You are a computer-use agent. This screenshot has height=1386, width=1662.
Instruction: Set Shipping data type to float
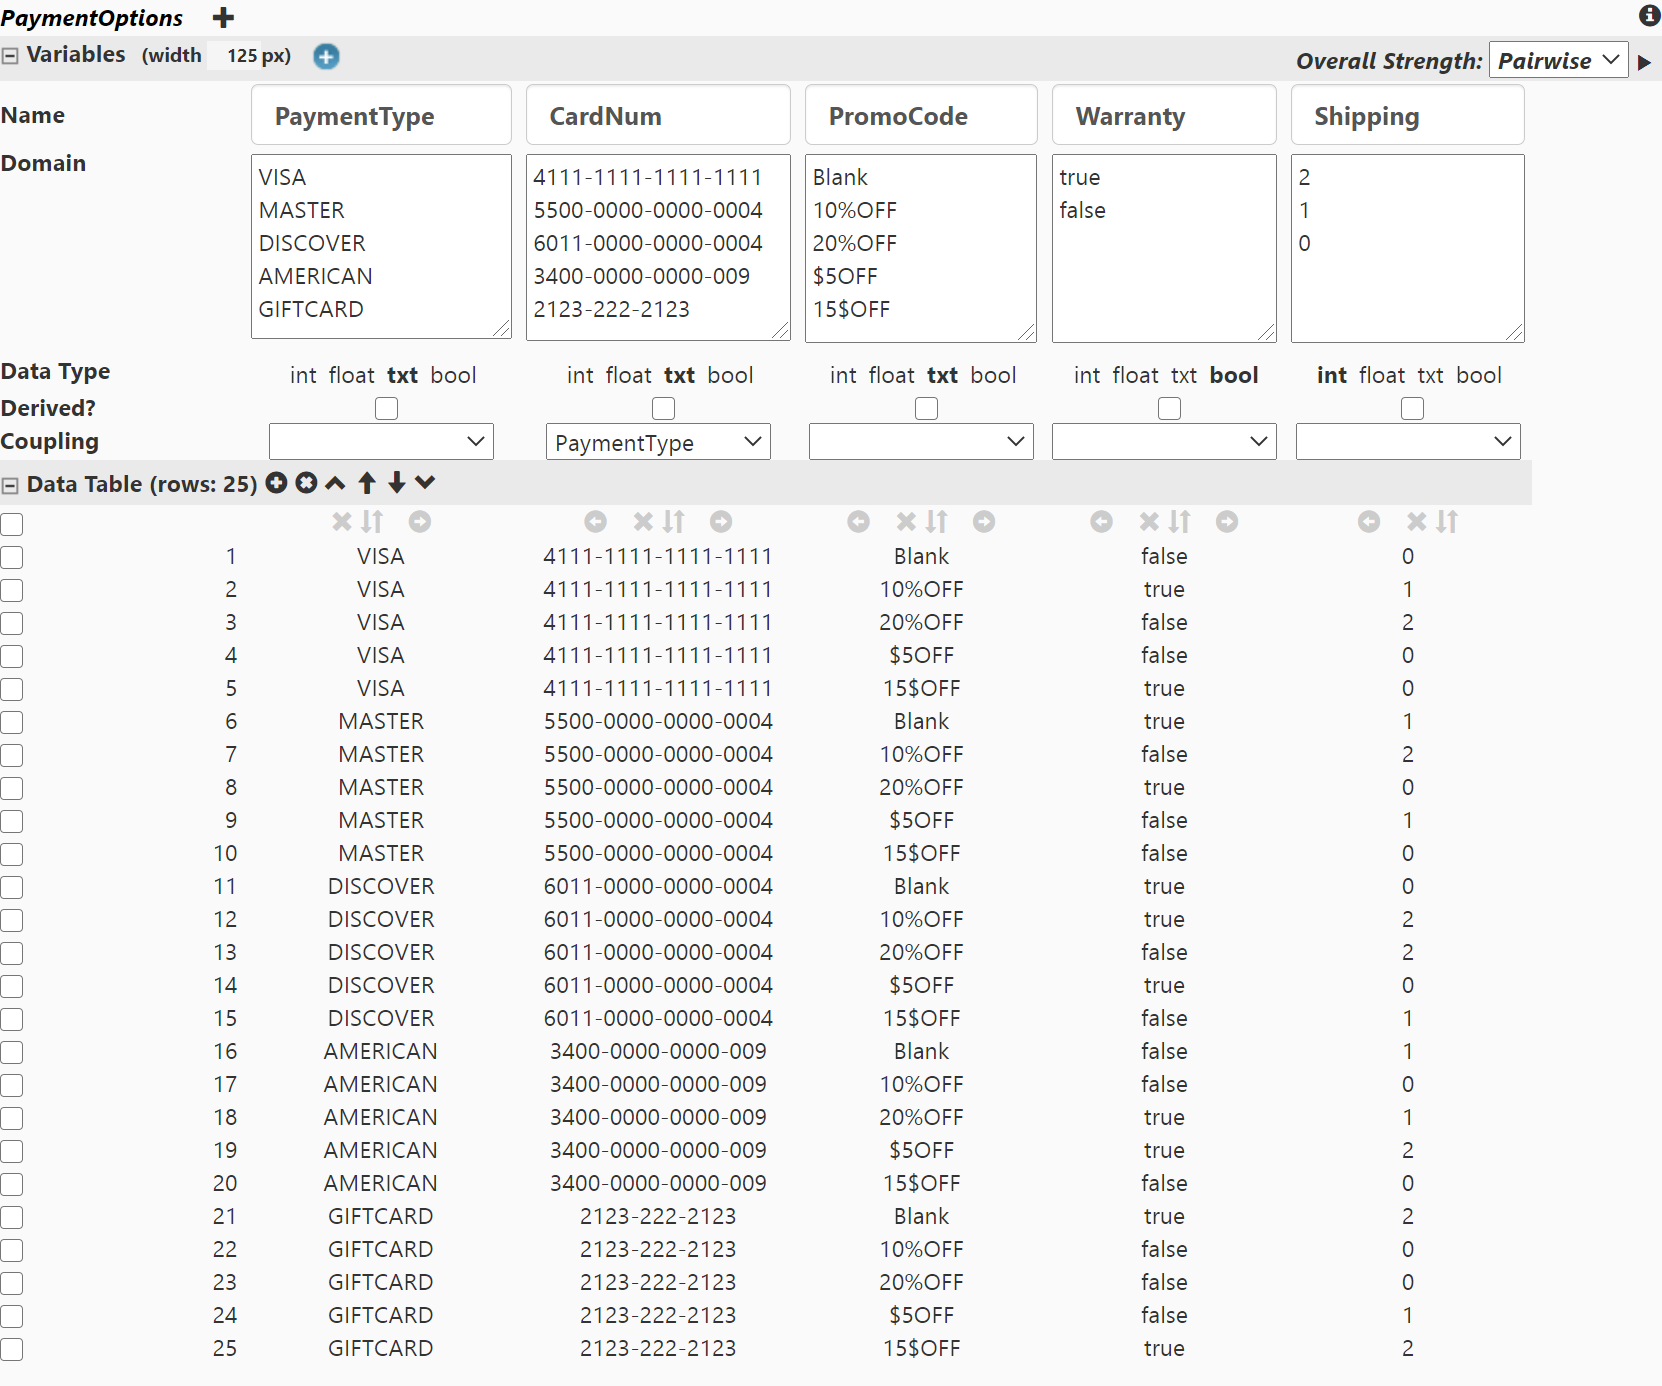[x=1382, y=375]
